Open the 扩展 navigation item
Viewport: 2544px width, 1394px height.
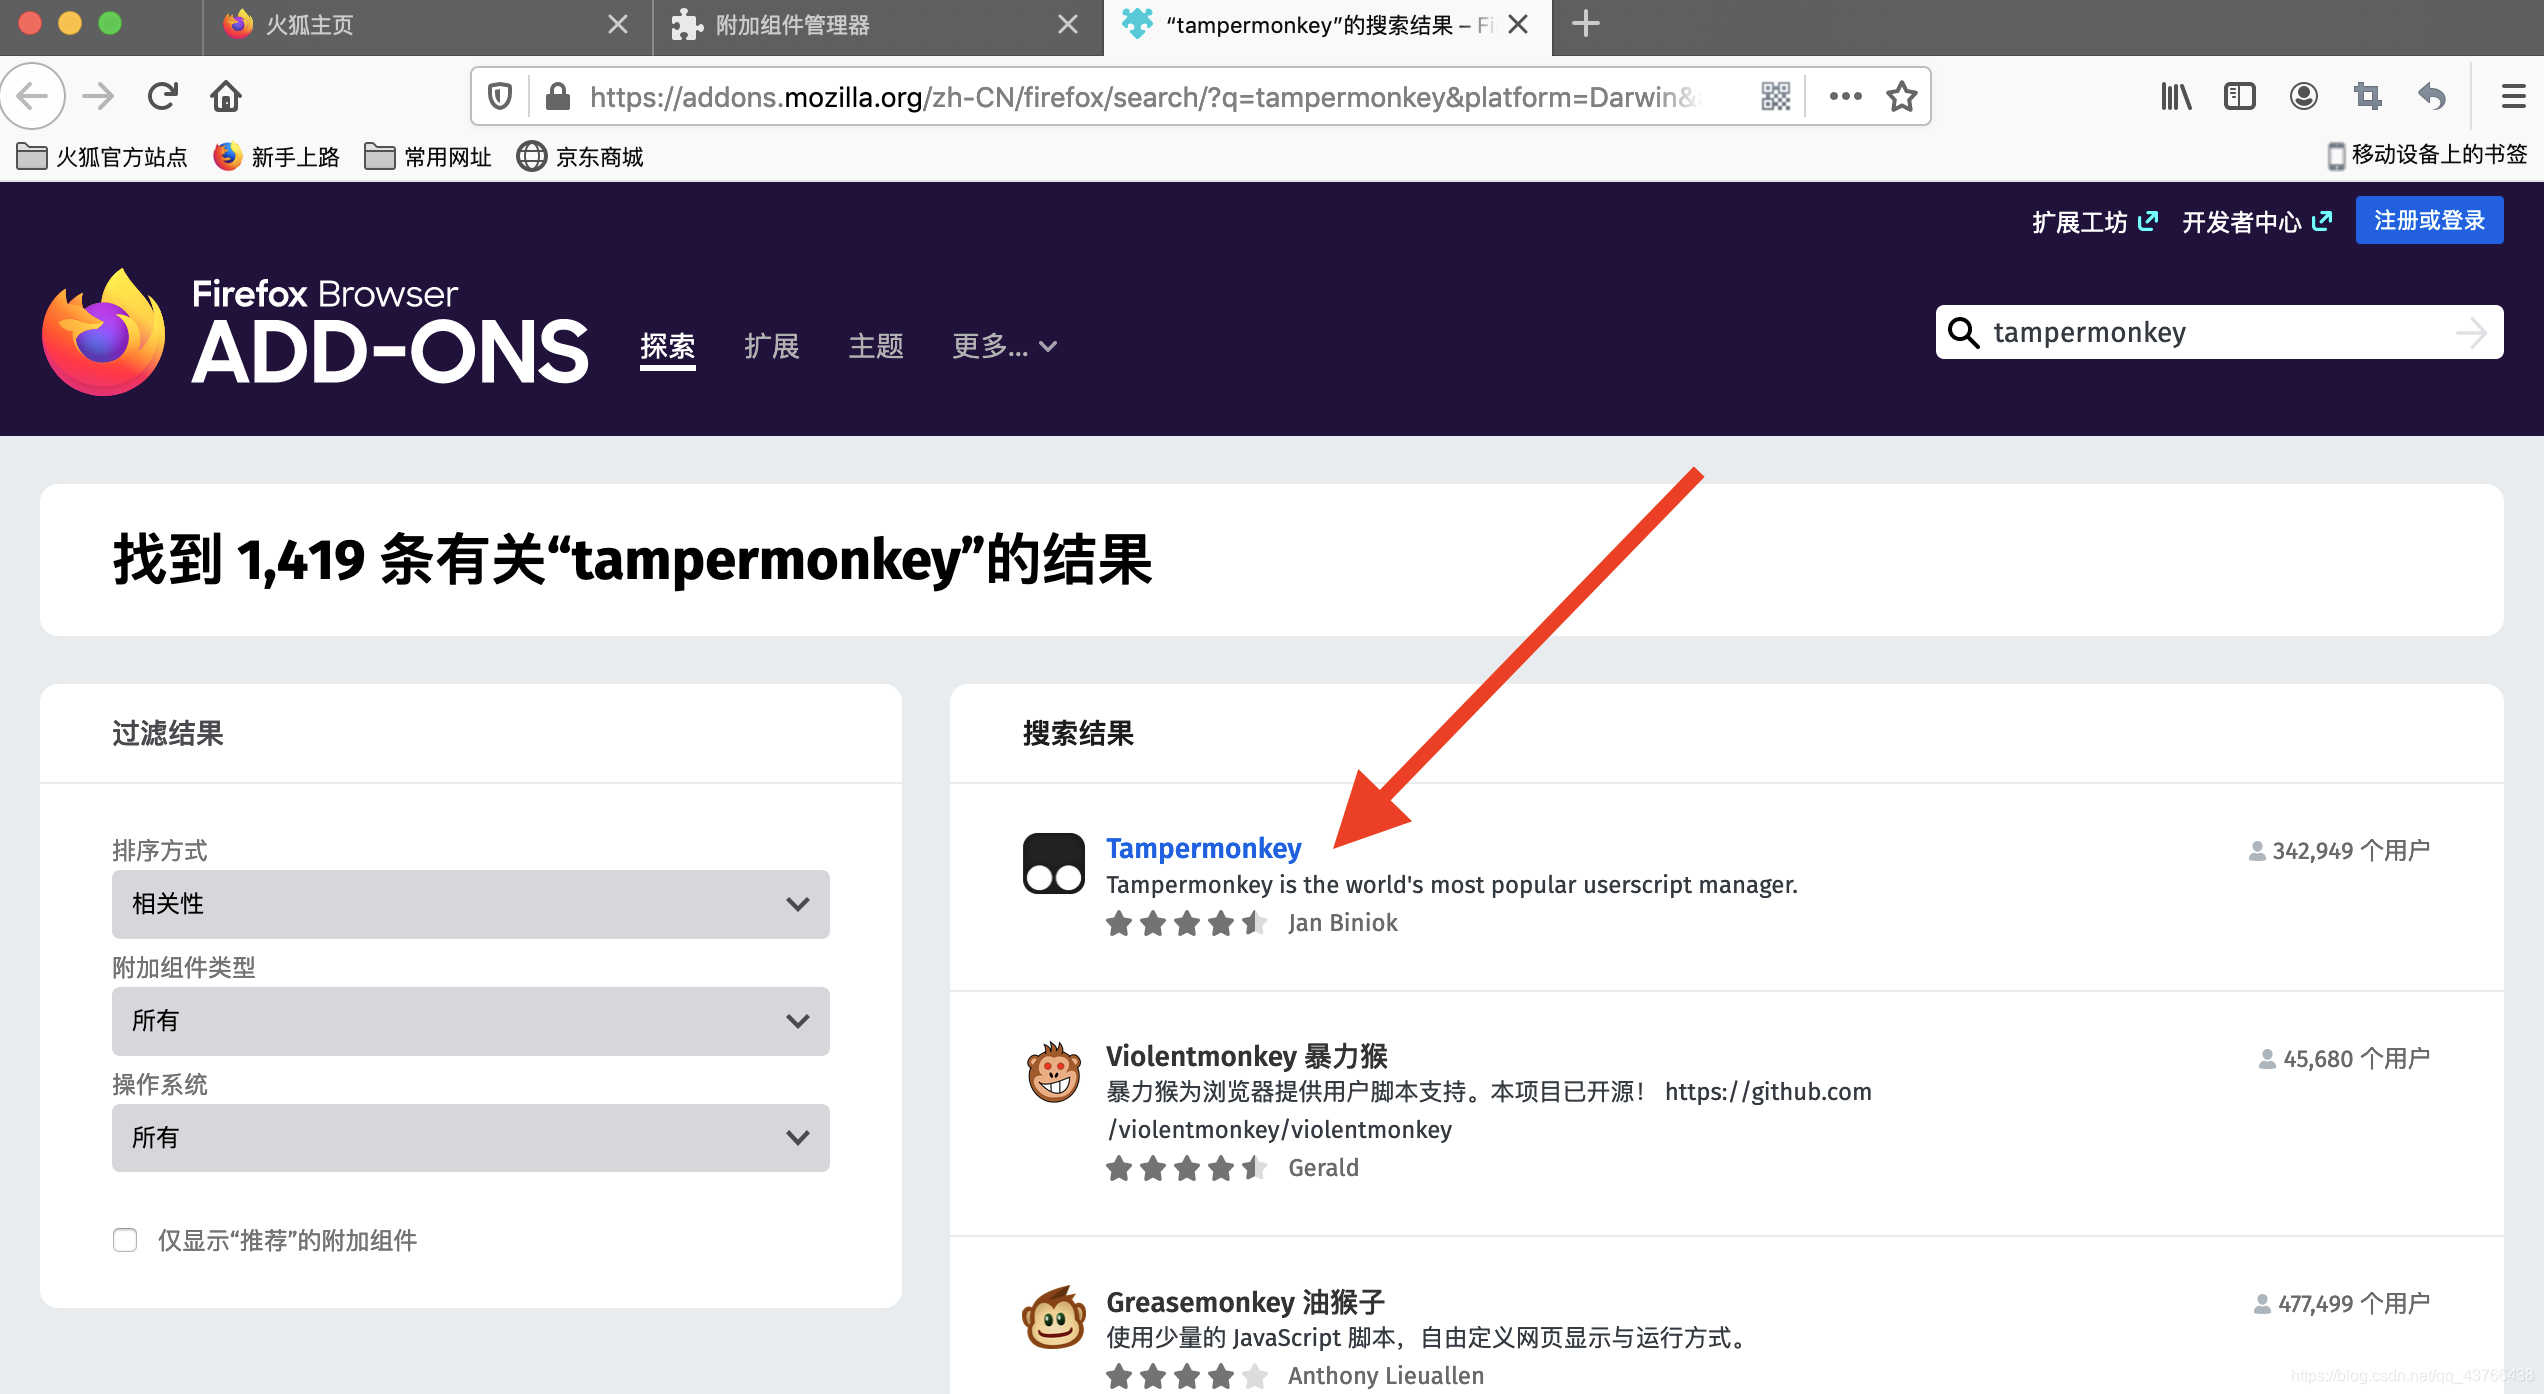771,346
